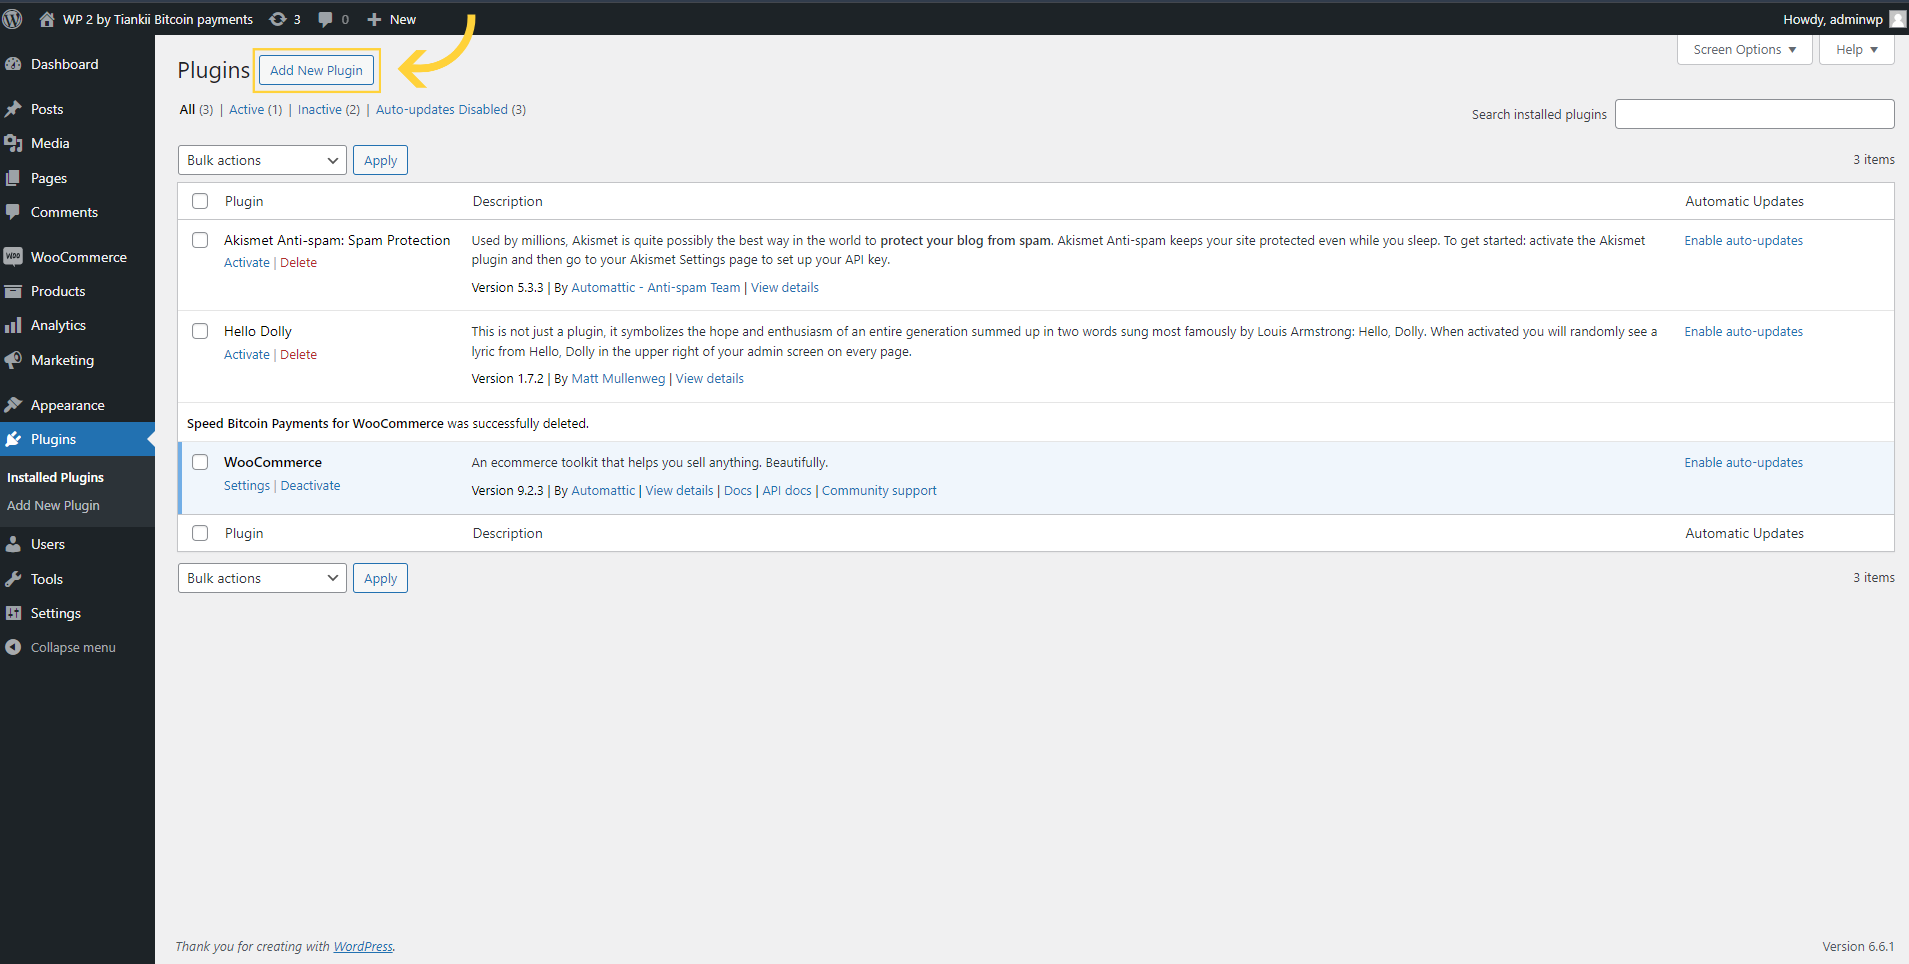The width and height of the screenshot is (1909, 964).
Task: Delete the Hello Dolly plugin
Action: click(298, 354)
